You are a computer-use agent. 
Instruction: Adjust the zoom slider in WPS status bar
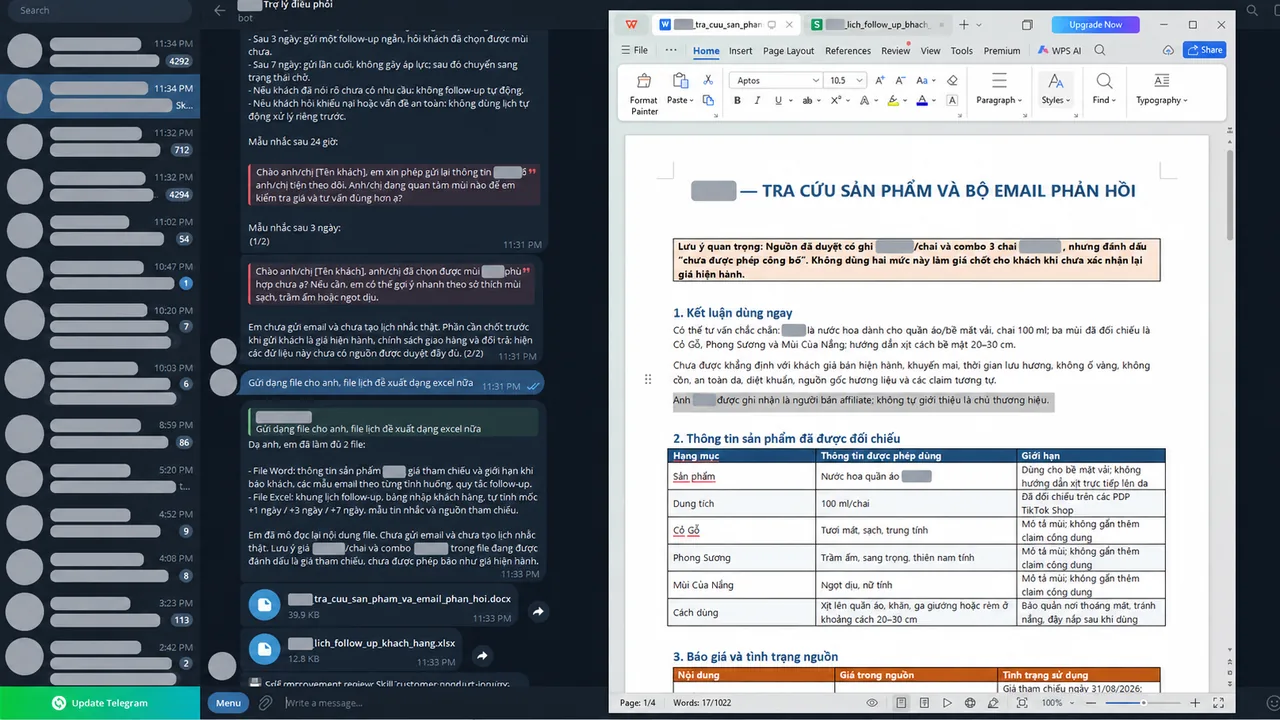click(1142, 703)
